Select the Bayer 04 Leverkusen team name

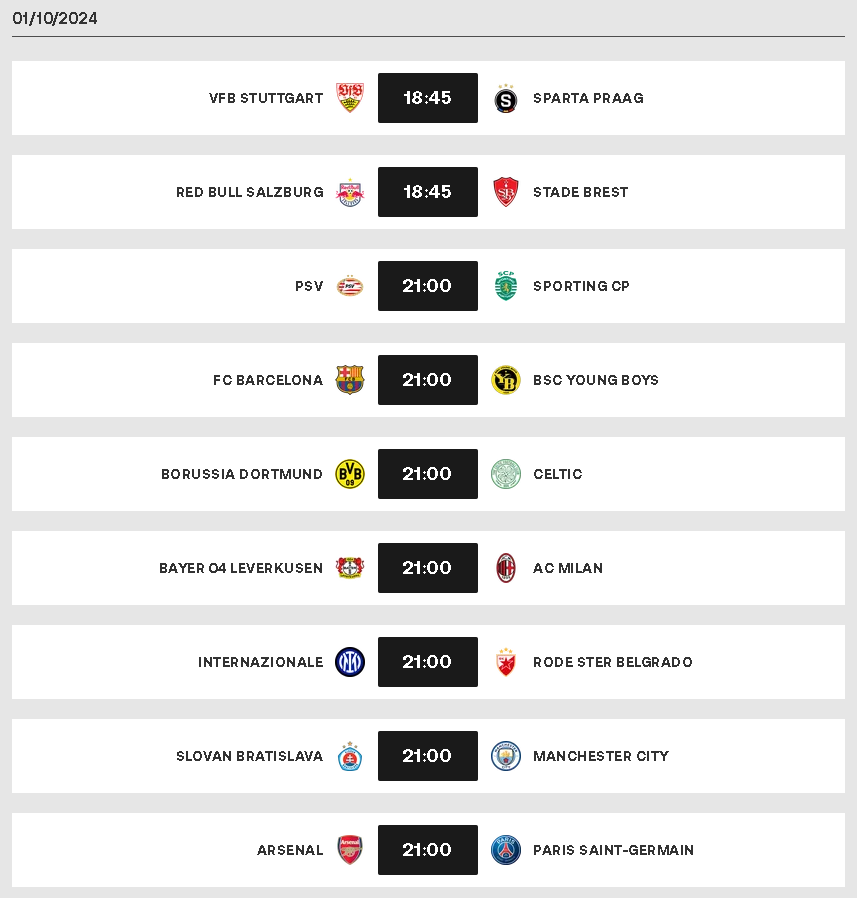[x=241, y=568]
